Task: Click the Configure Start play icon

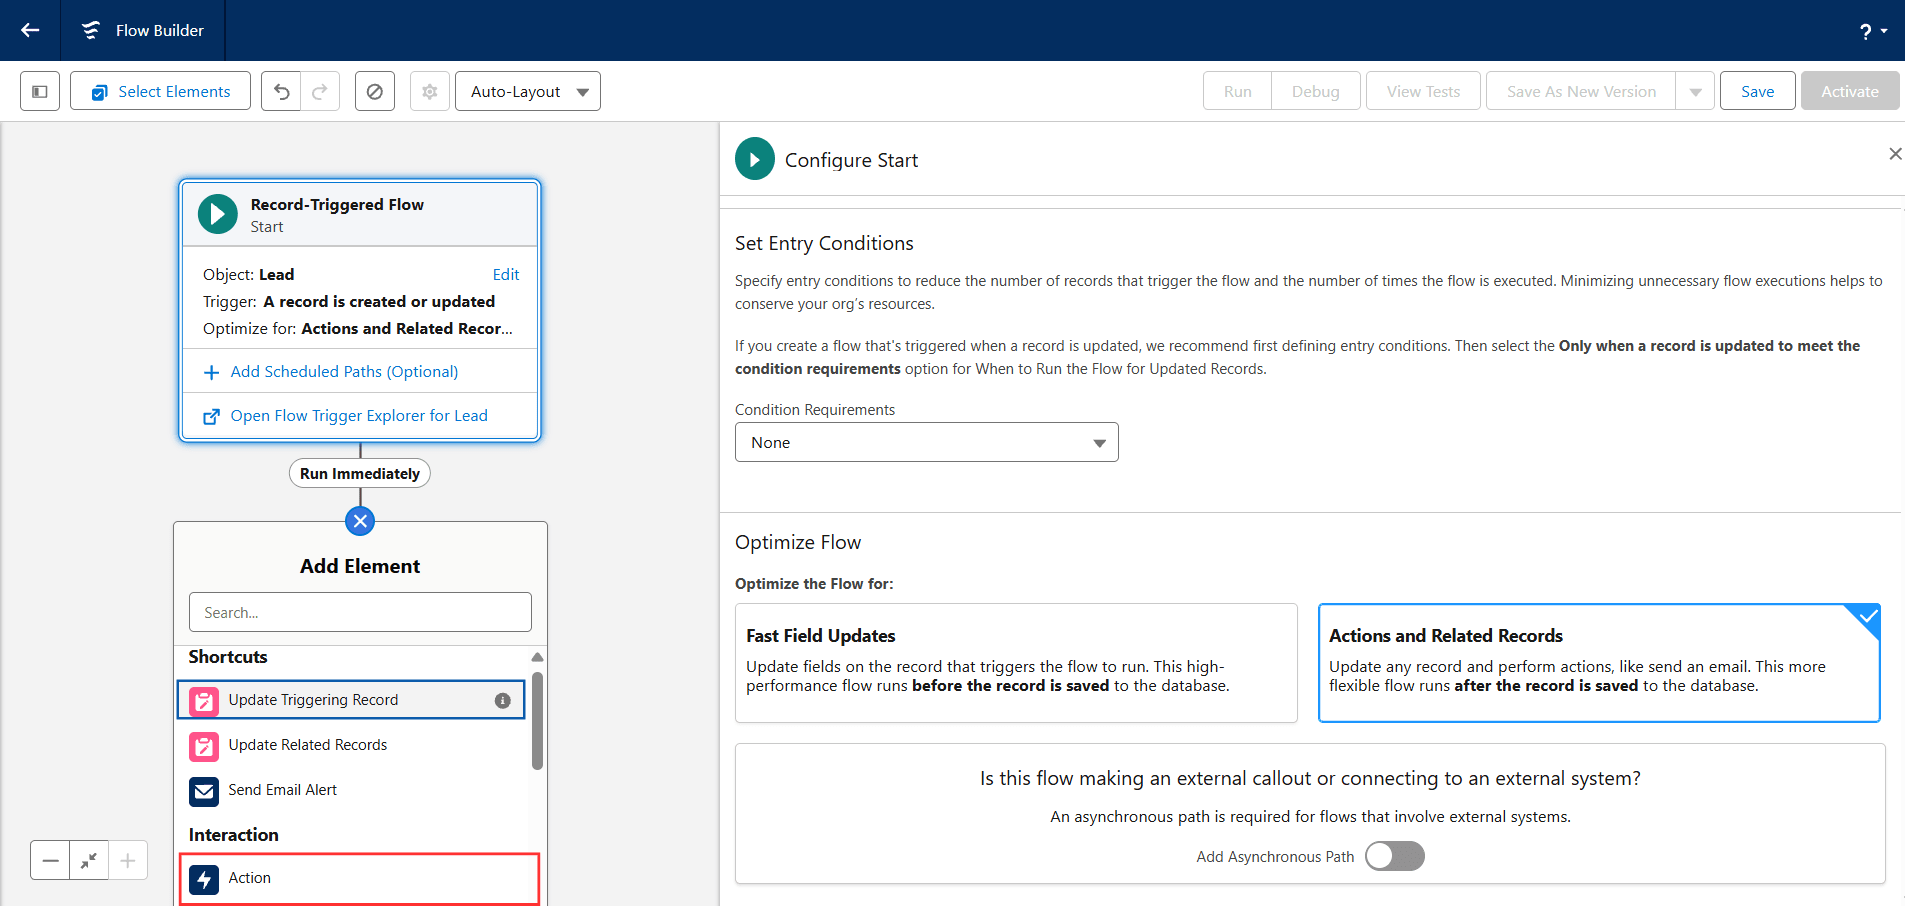Action: [755, 160]
